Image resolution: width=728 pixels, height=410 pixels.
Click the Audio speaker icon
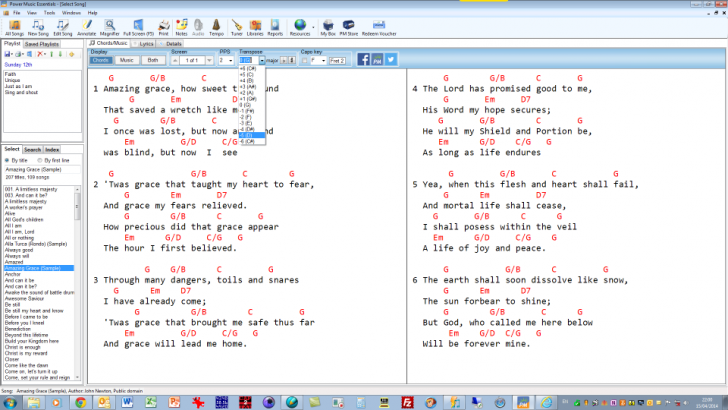[x=198, y=28]
